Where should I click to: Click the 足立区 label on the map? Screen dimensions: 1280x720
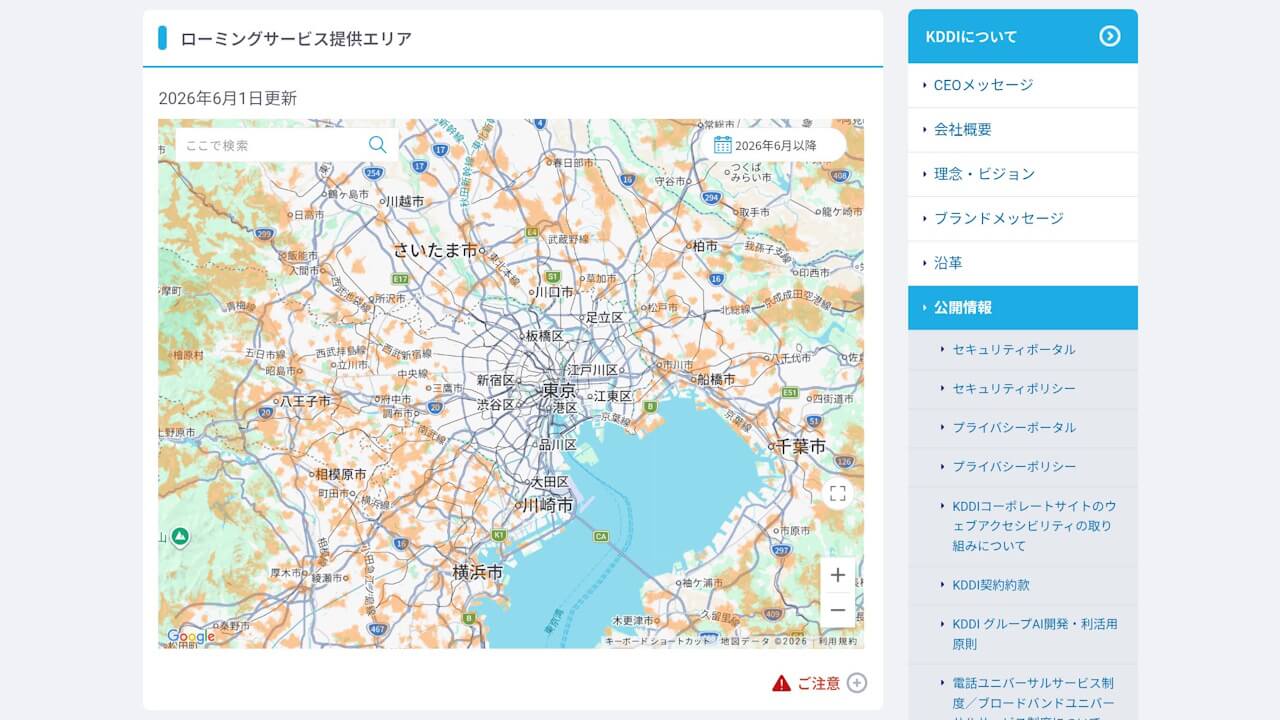click(605, 317)
